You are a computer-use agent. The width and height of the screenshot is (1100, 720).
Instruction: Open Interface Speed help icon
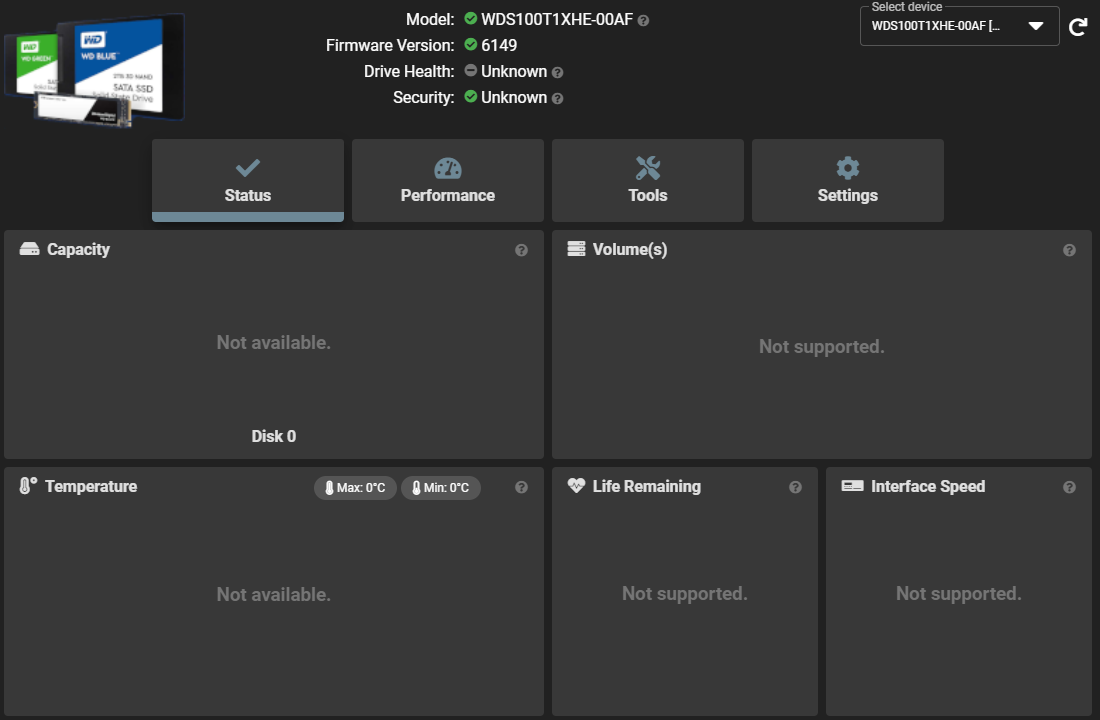1069,487
